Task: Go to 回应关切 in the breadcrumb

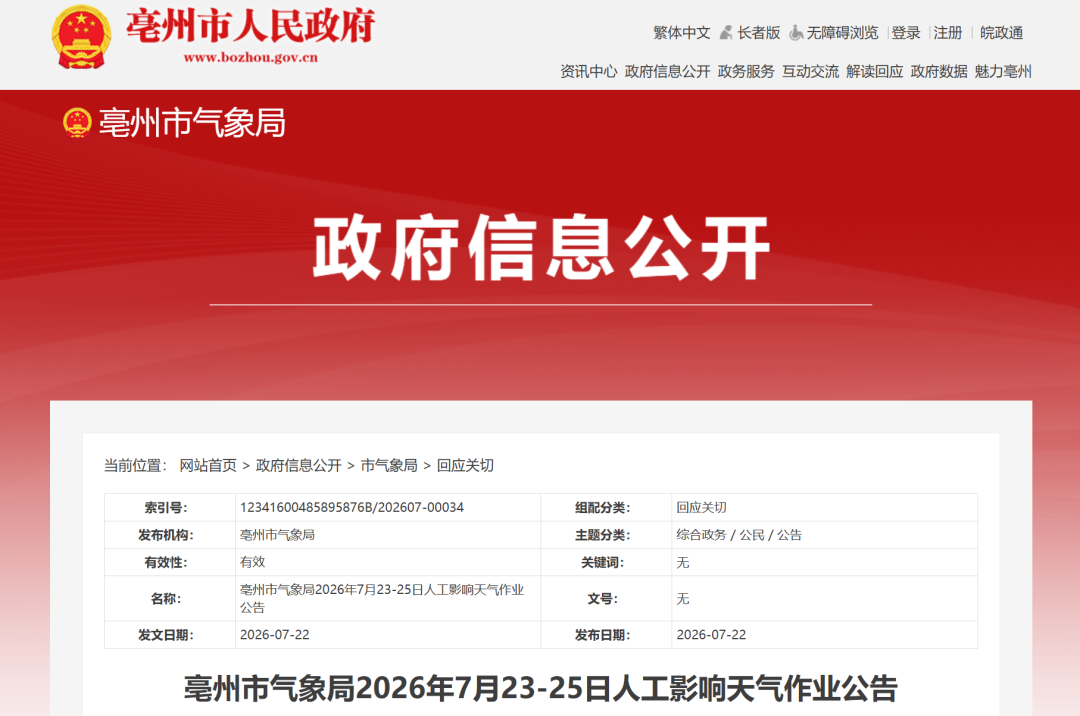Action: point(465,465)
